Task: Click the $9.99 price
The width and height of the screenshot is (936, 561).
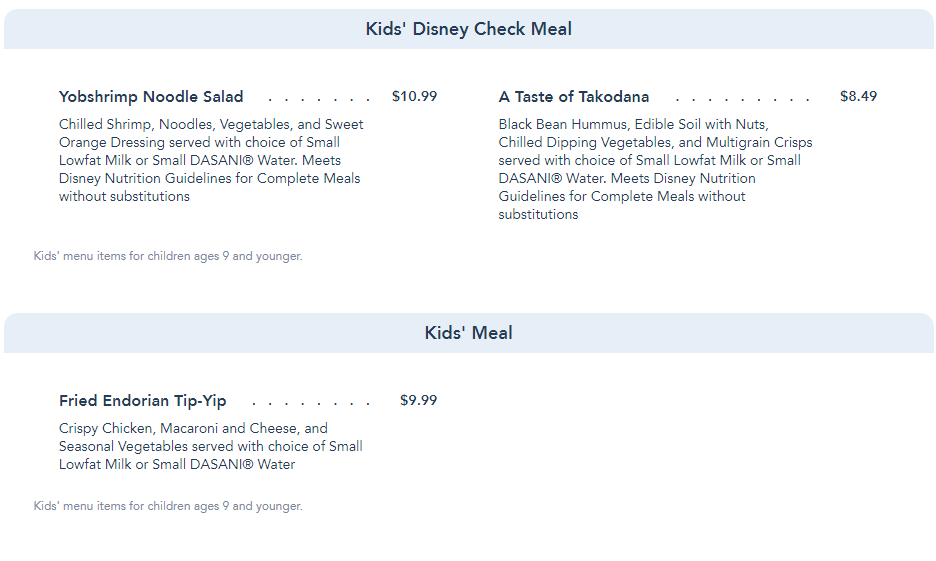Action: [418, 400]
